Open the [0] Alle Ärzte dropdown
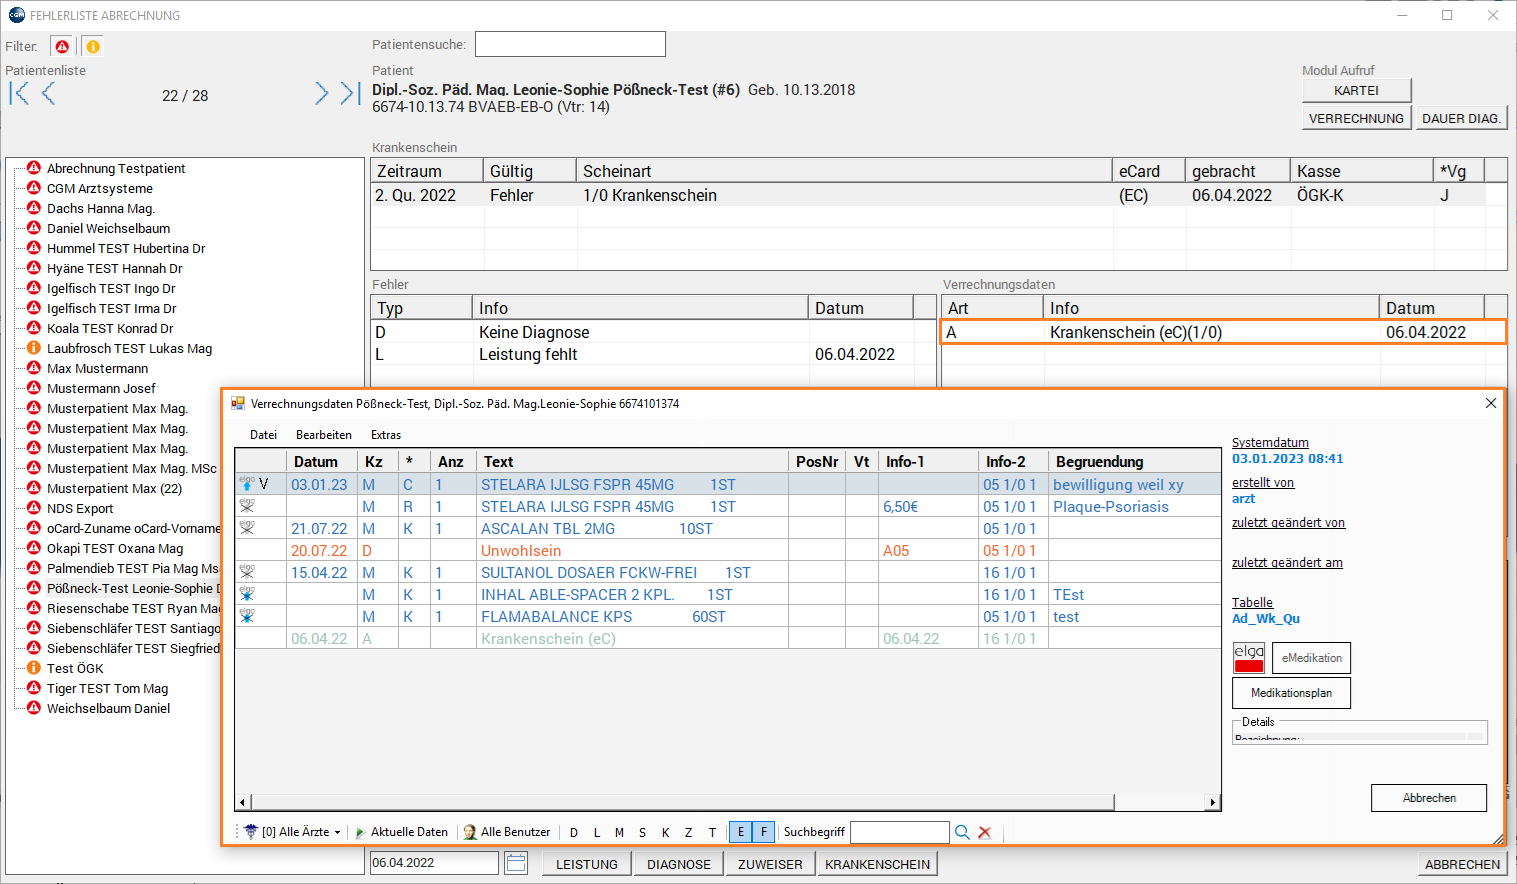The width and height of the screenshot is (1517, 884). coord(294,832)
